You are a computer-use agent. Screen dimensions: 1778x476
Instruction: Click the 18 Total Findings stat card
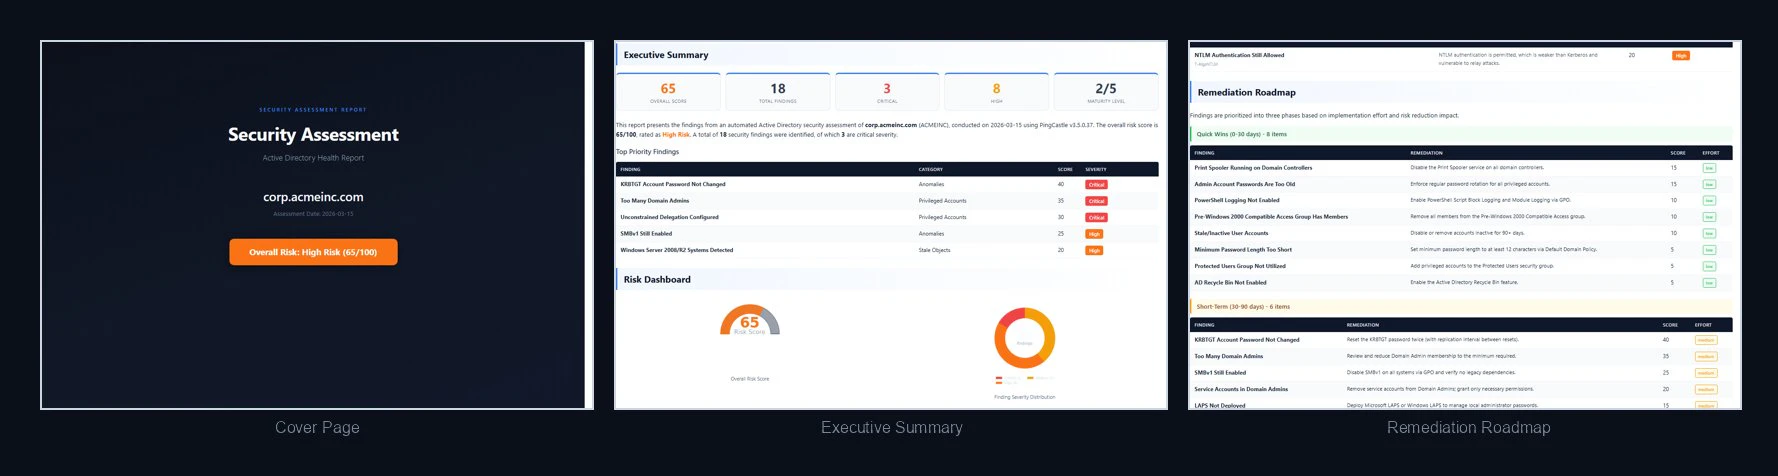[x=778, y=92]
